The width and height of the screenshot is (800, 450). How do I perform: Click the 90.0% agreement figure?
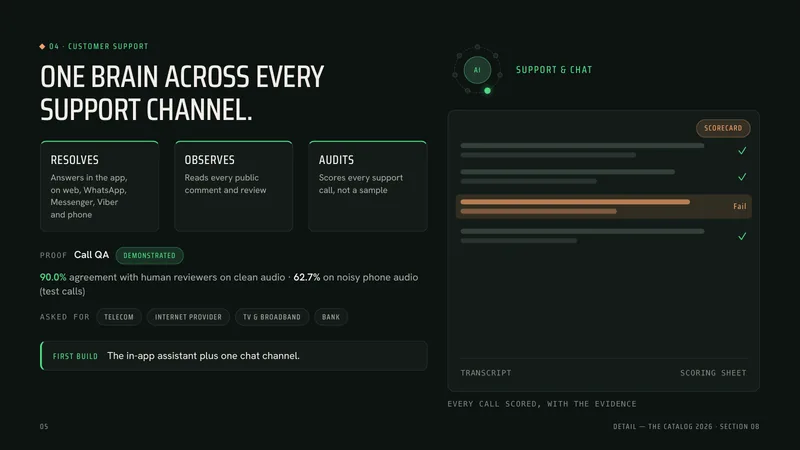53,277
